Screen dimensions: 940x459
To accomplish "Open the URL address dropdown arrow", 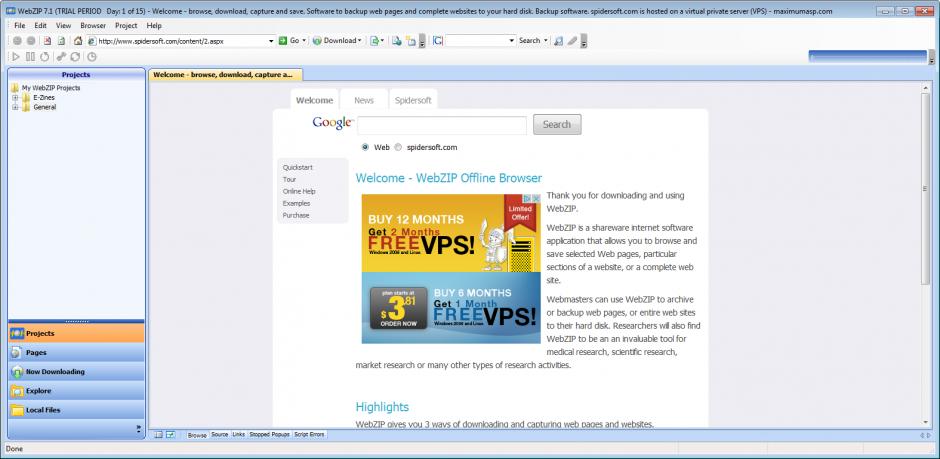I will [271, 41].
